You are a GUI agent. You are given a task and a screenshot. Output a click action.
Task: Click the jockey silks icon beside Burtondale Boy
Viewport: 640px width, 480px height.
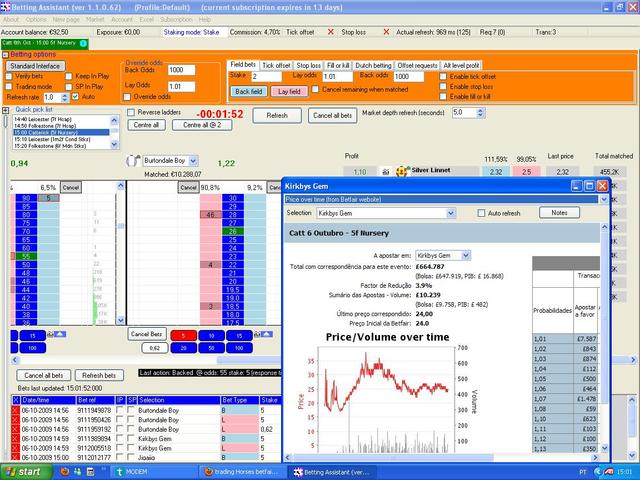133,161
